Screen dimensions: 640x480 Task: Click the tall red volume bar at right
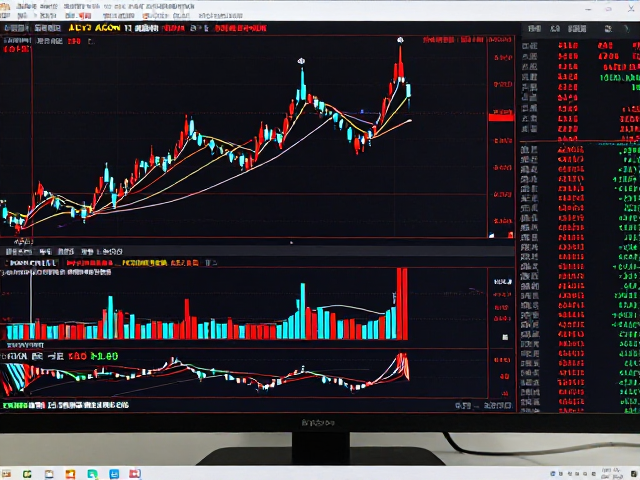click(402, 304)
